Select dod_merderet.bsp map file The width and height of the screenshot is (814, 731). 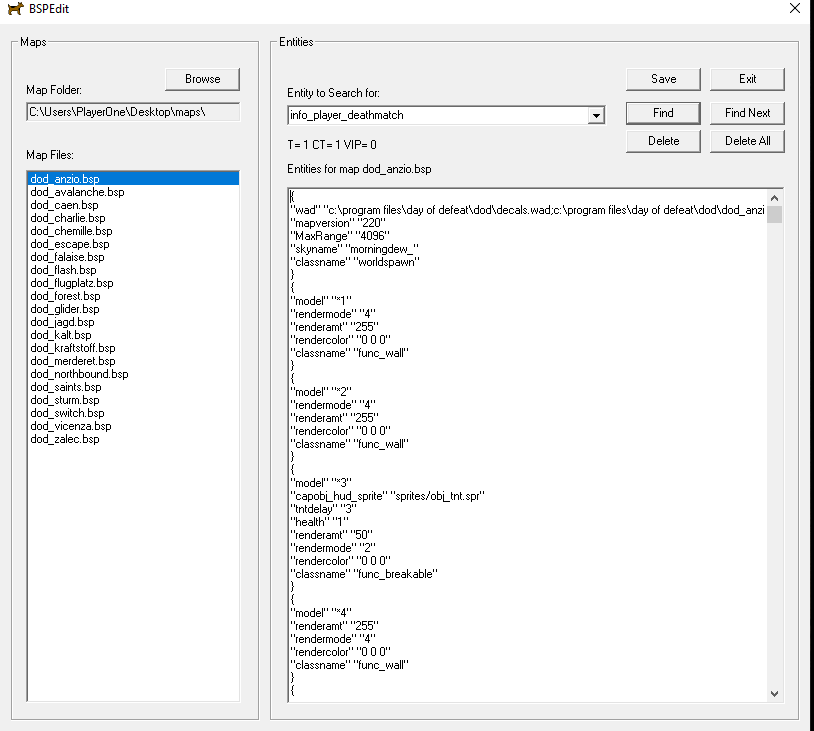point(133,361)
